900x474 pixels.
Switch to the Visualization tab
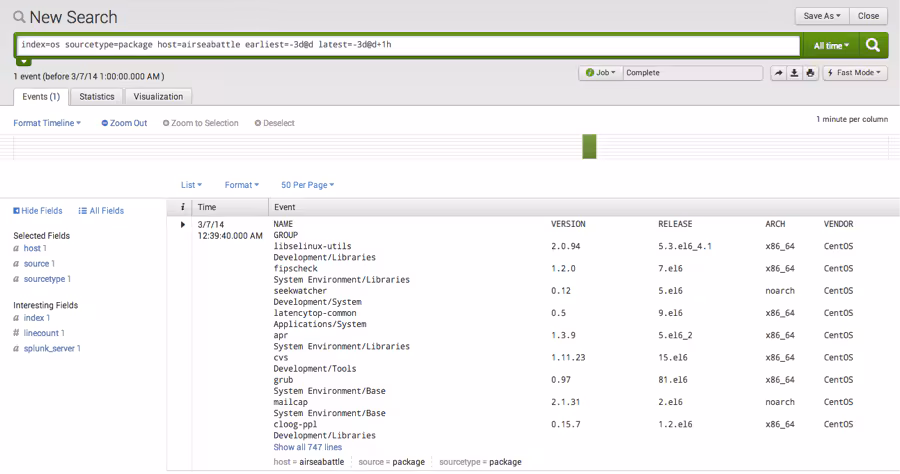[x=158, y=97]
